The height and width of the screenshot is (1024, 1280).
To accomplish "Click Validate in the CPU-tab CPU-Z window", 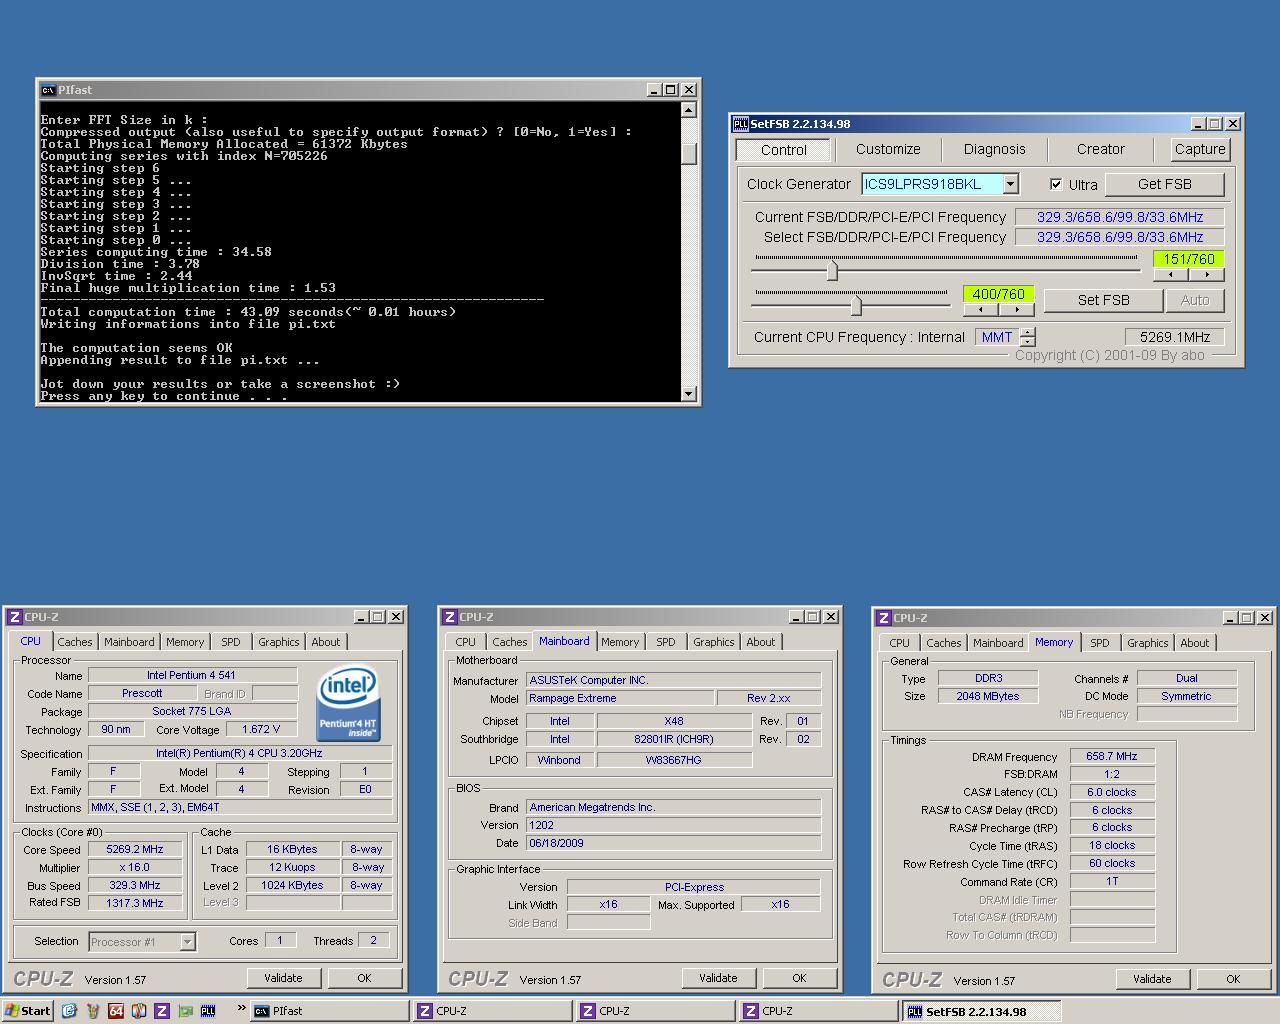I will click(283, 978).
